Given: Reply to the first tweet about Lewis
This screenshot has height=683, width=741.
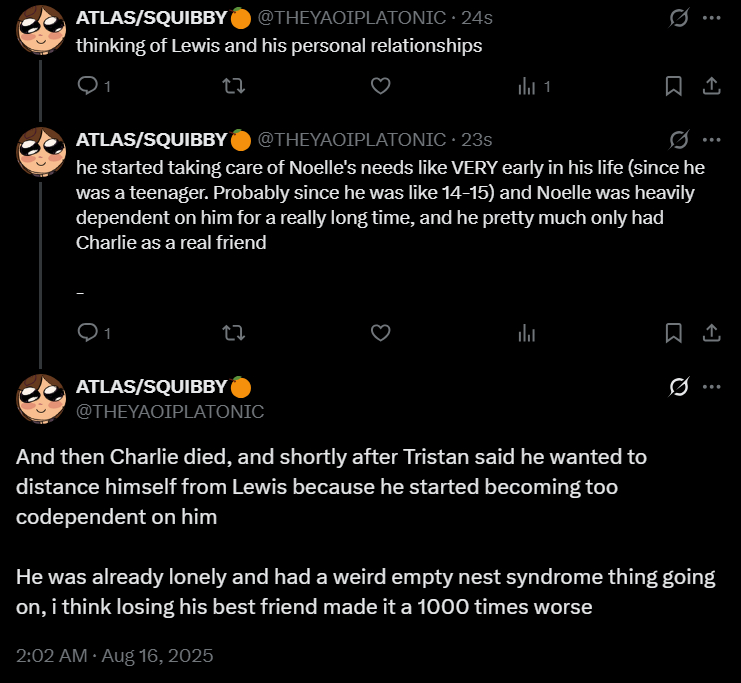Looking at the screenshot, I should [x=87, y=87].
